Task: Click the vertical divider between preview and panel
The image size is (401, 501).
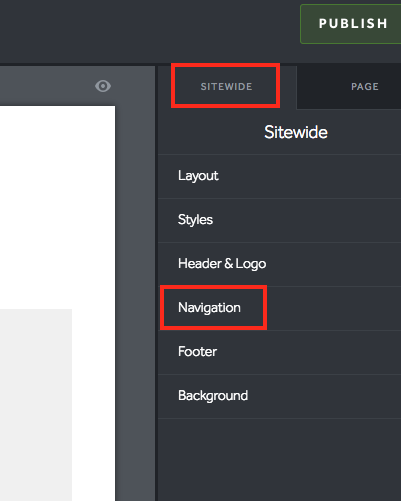Action: click(x=157, y=283)
